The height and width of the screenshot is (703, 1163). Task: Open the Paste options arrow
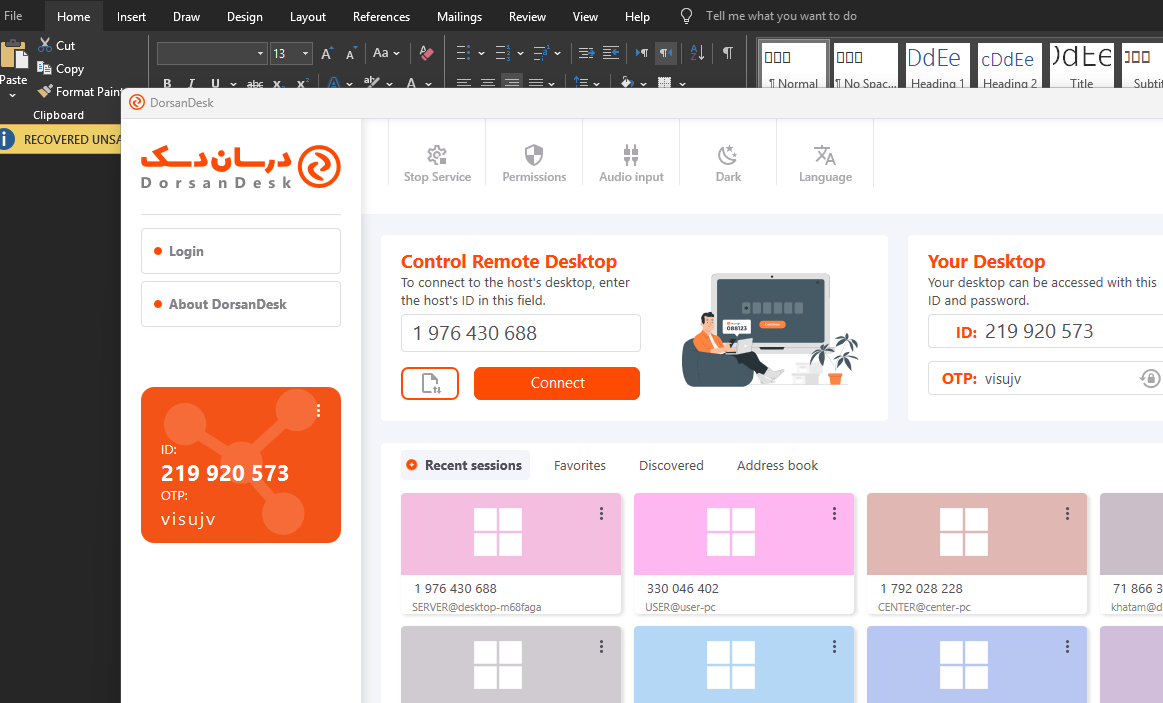(x=13, y=95)
